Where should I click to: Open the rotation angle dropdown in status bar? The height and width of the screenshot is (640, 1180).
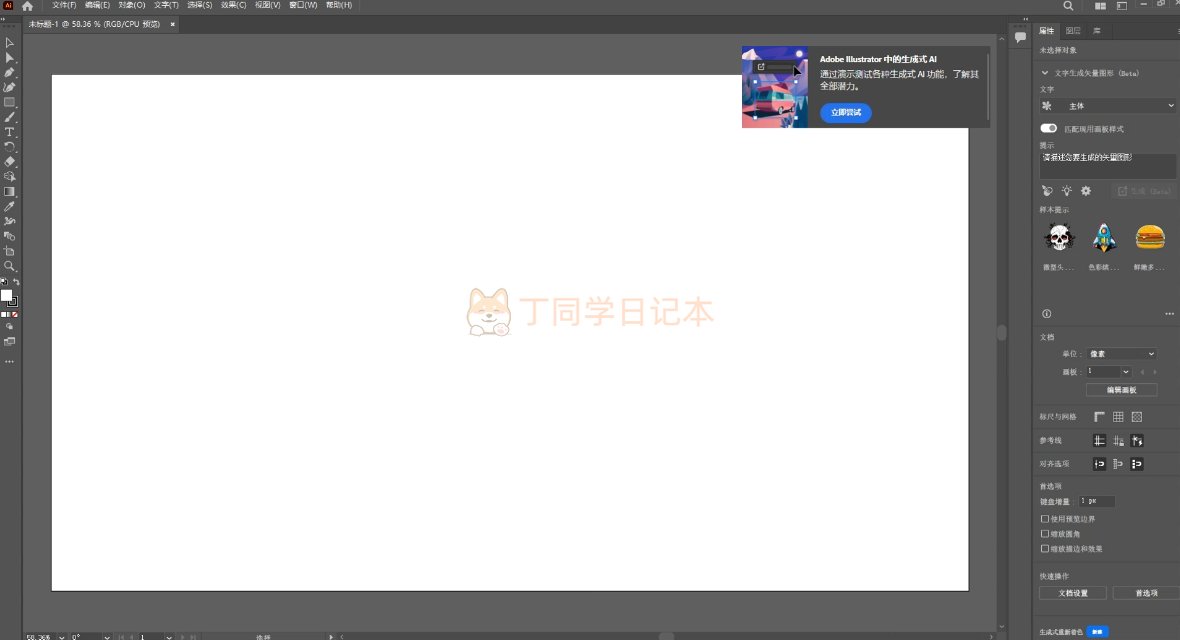[107, 637]
